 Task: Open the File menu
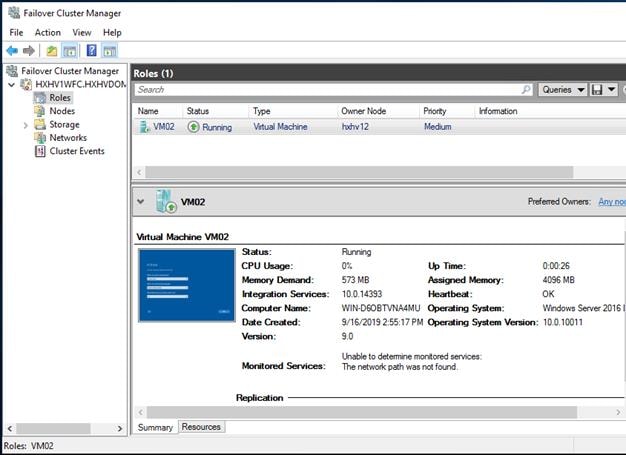16,33
